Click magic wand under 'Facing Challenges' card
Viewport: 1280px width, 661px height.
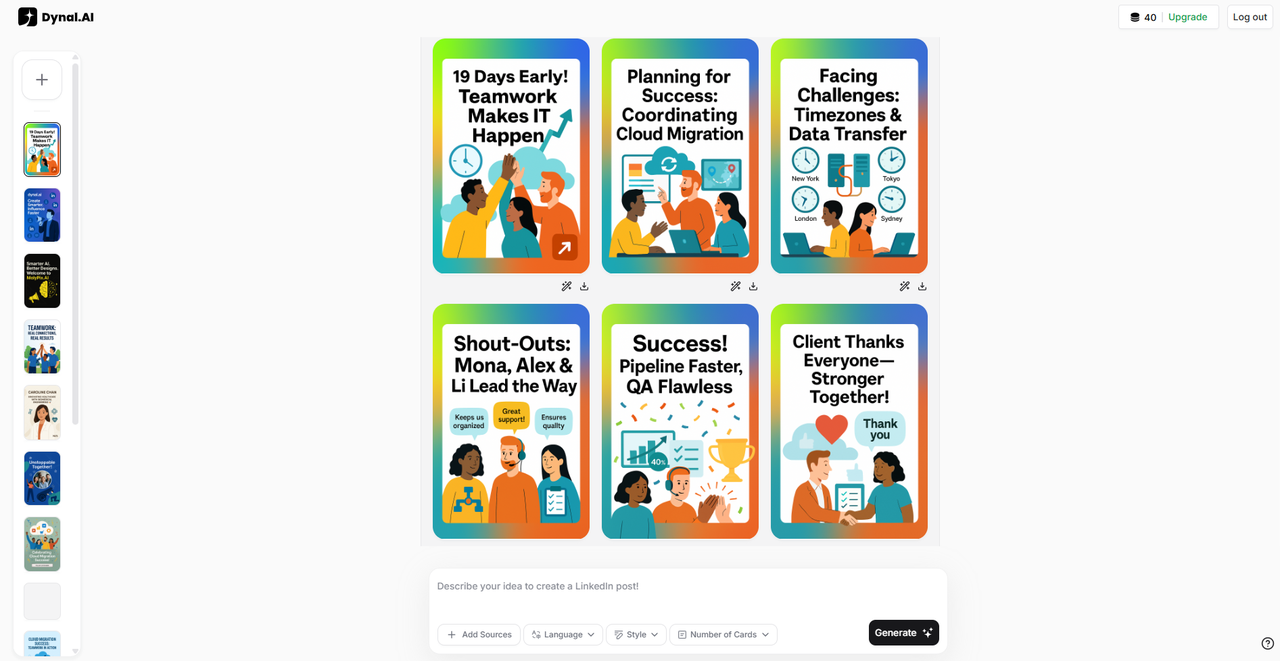pyautogui.click(x=905, y=286)
